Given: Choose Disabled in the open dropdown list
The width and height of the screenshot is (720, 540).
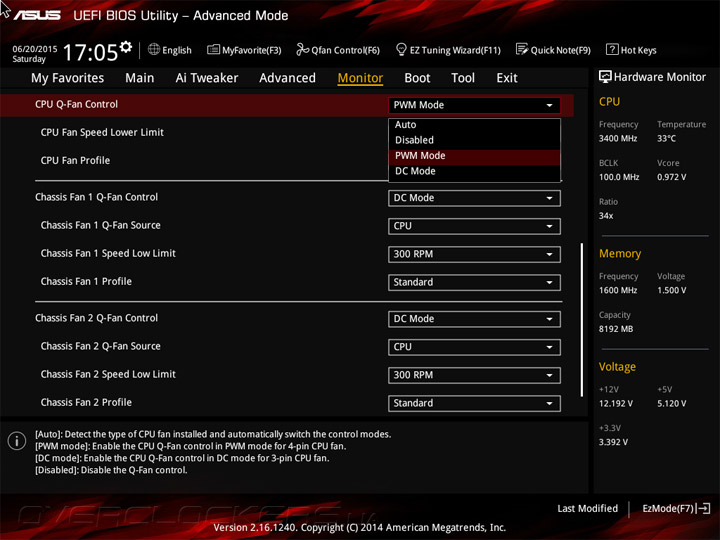Looking at the screenshot, I should pos(474,140).
